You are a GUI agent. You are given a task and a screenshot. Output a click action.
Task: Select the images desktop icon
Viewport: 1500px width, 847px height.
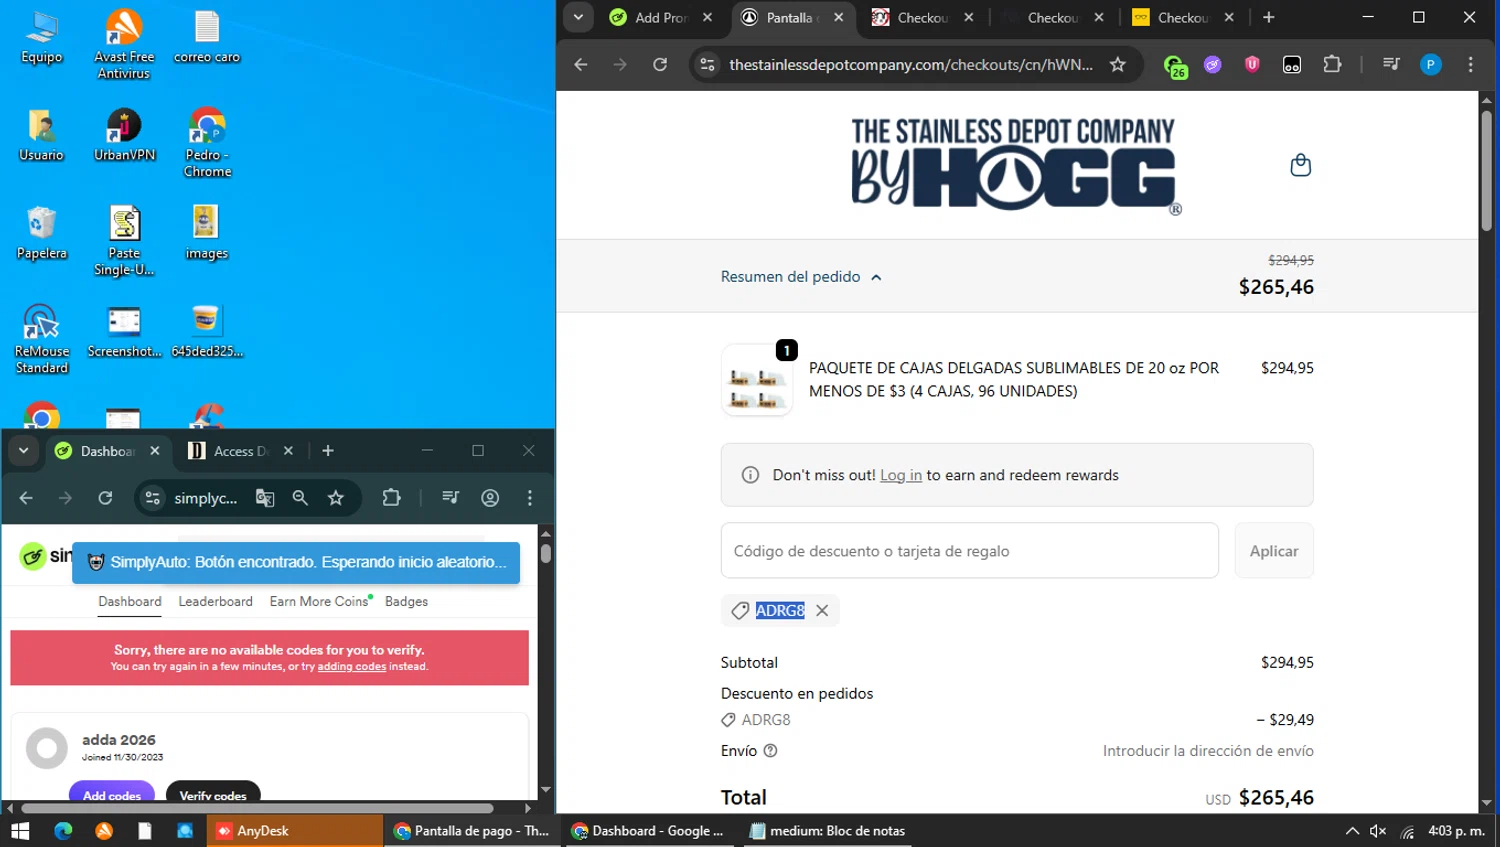[x=207, y=233]
